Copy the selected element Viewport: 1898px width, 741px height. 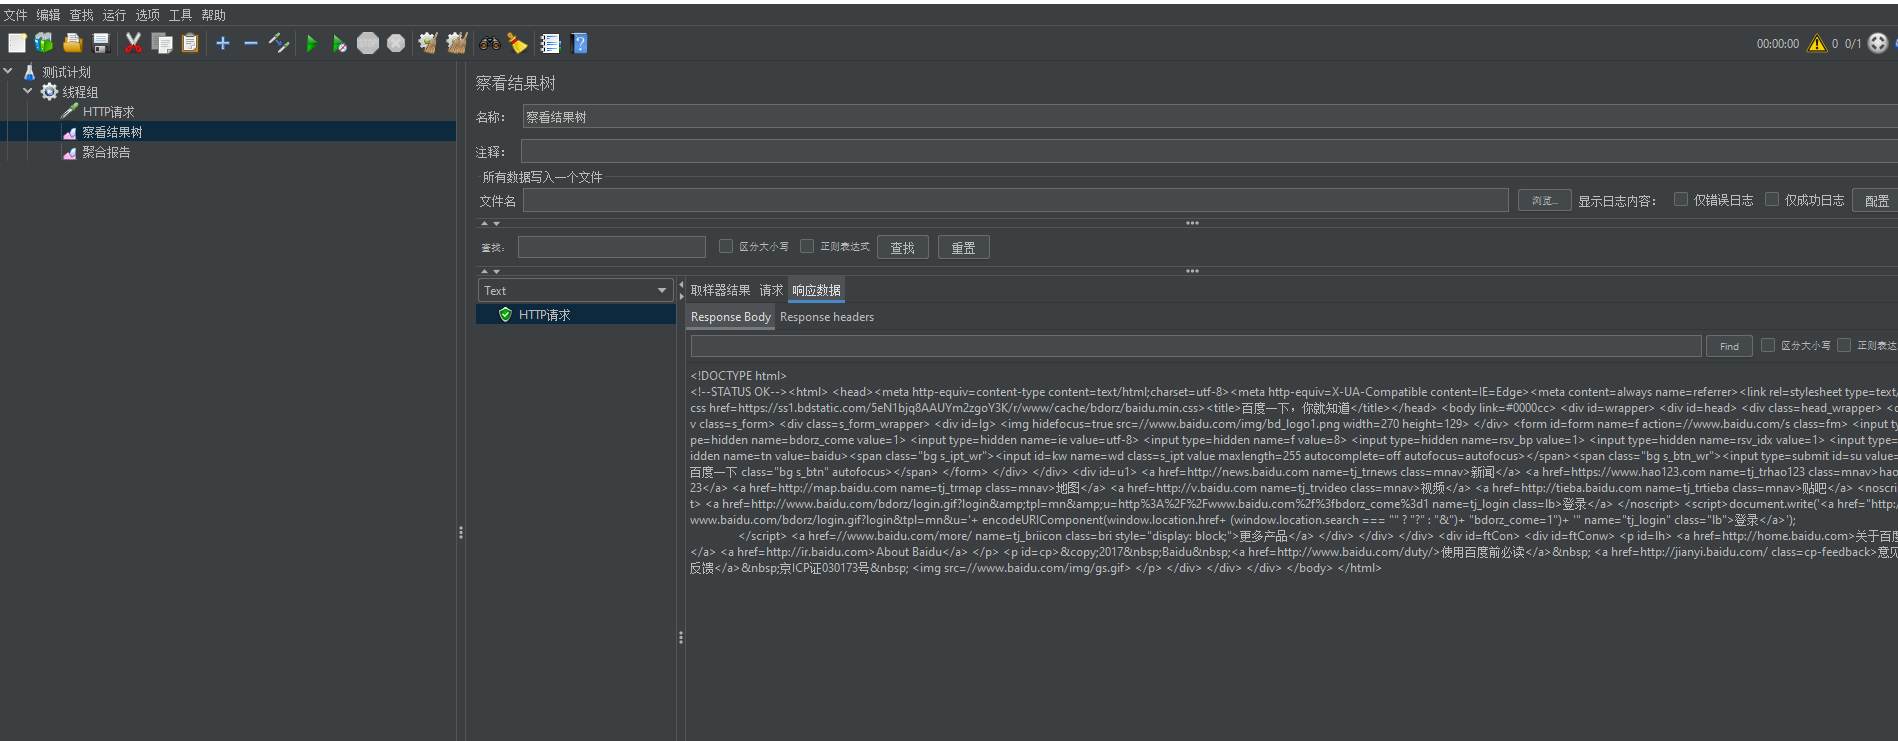[162, 43]
